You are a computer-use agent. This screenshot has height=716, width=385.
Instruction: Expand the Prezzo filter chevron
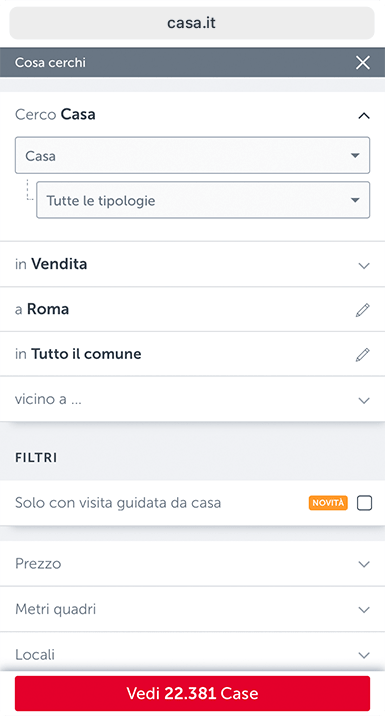tap(364, 564)
